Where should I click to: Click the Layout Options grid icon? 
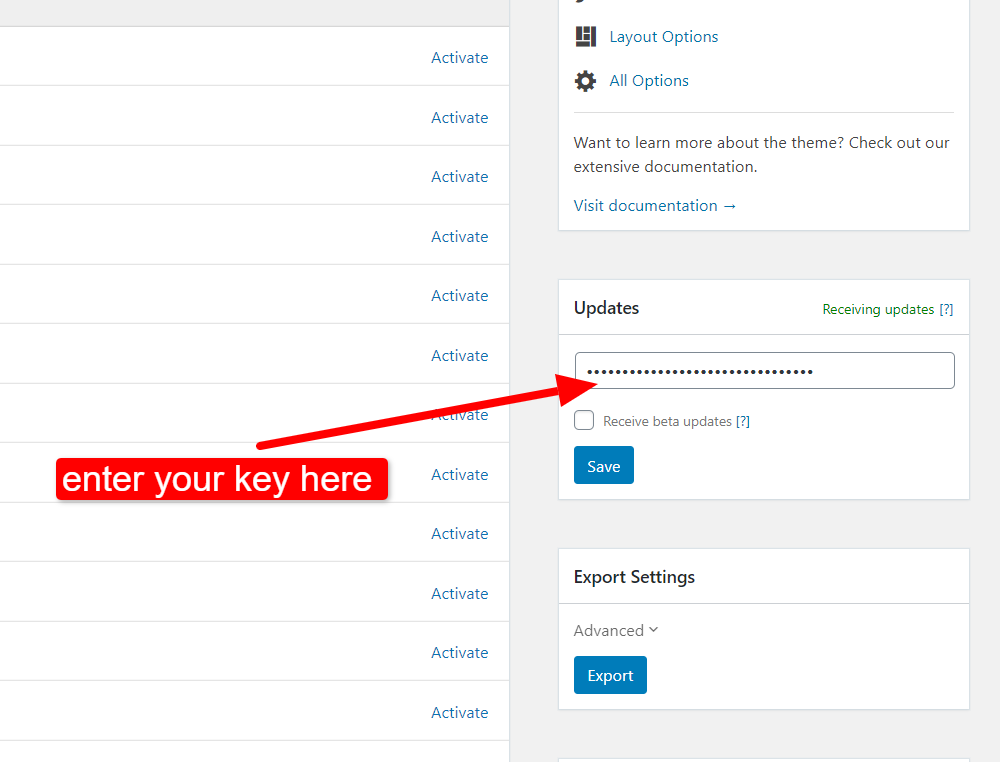coord(585,37)
